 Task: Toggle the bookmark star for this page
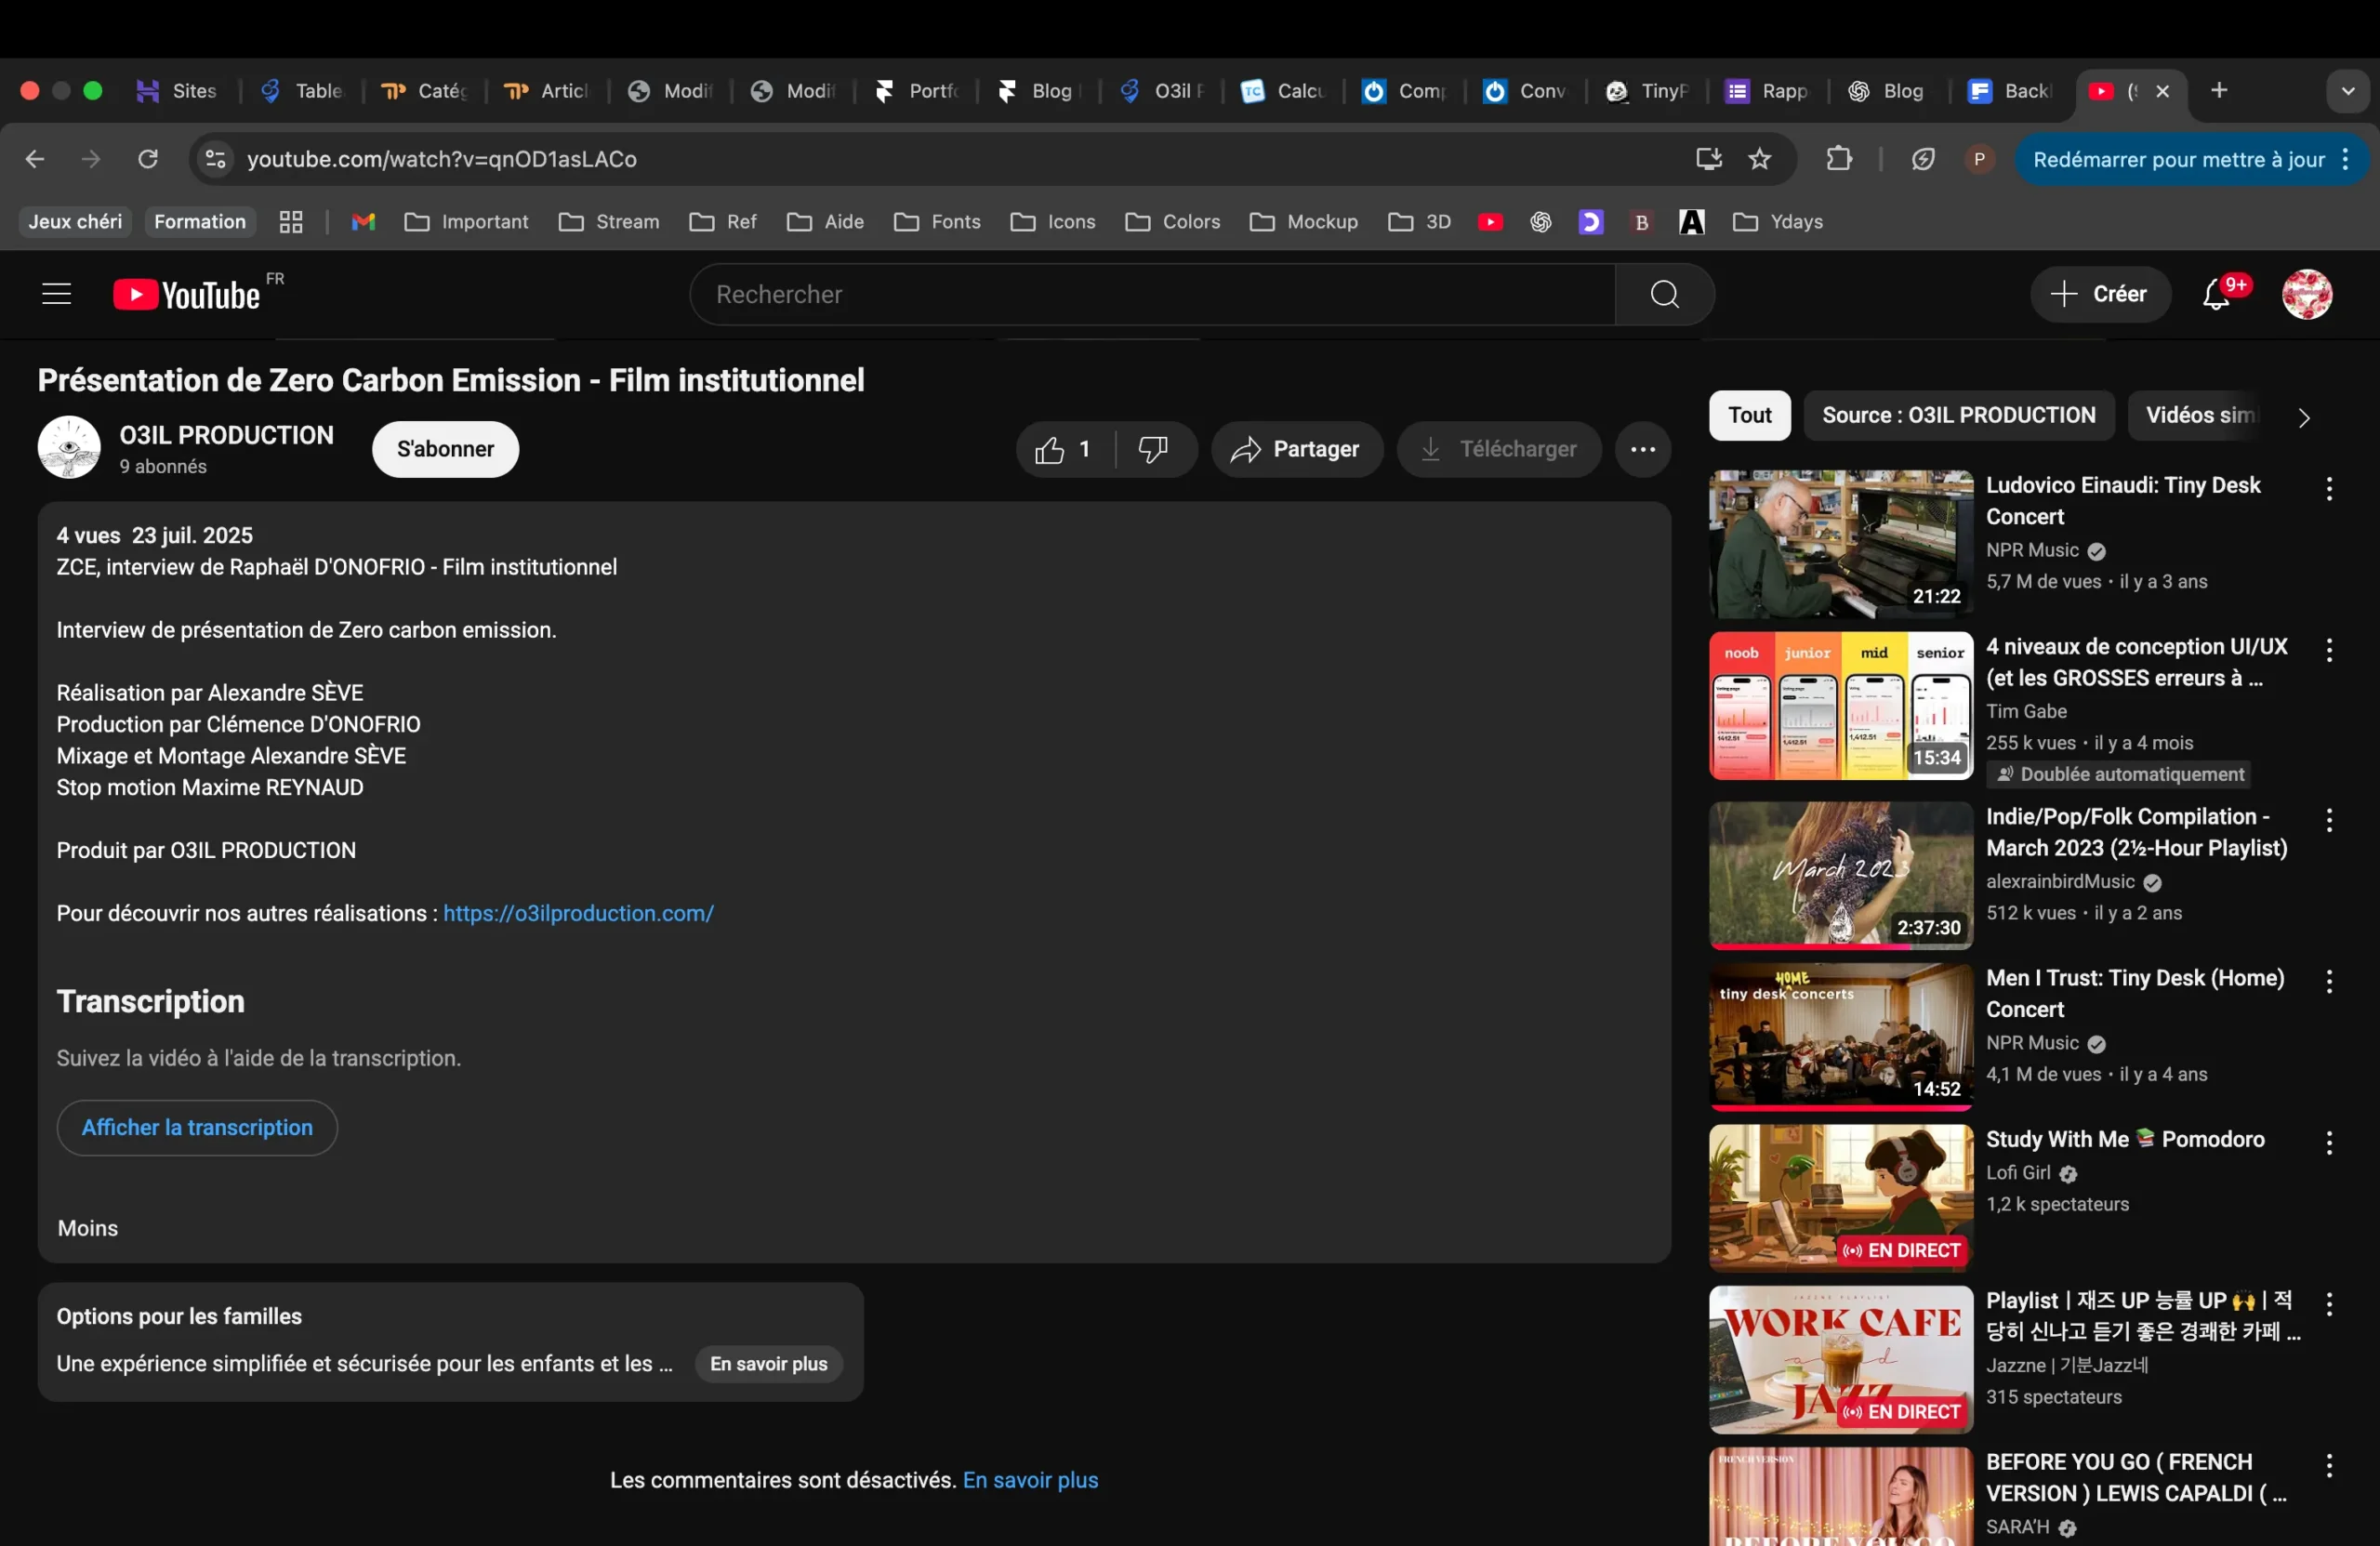tap(1761, 158)
